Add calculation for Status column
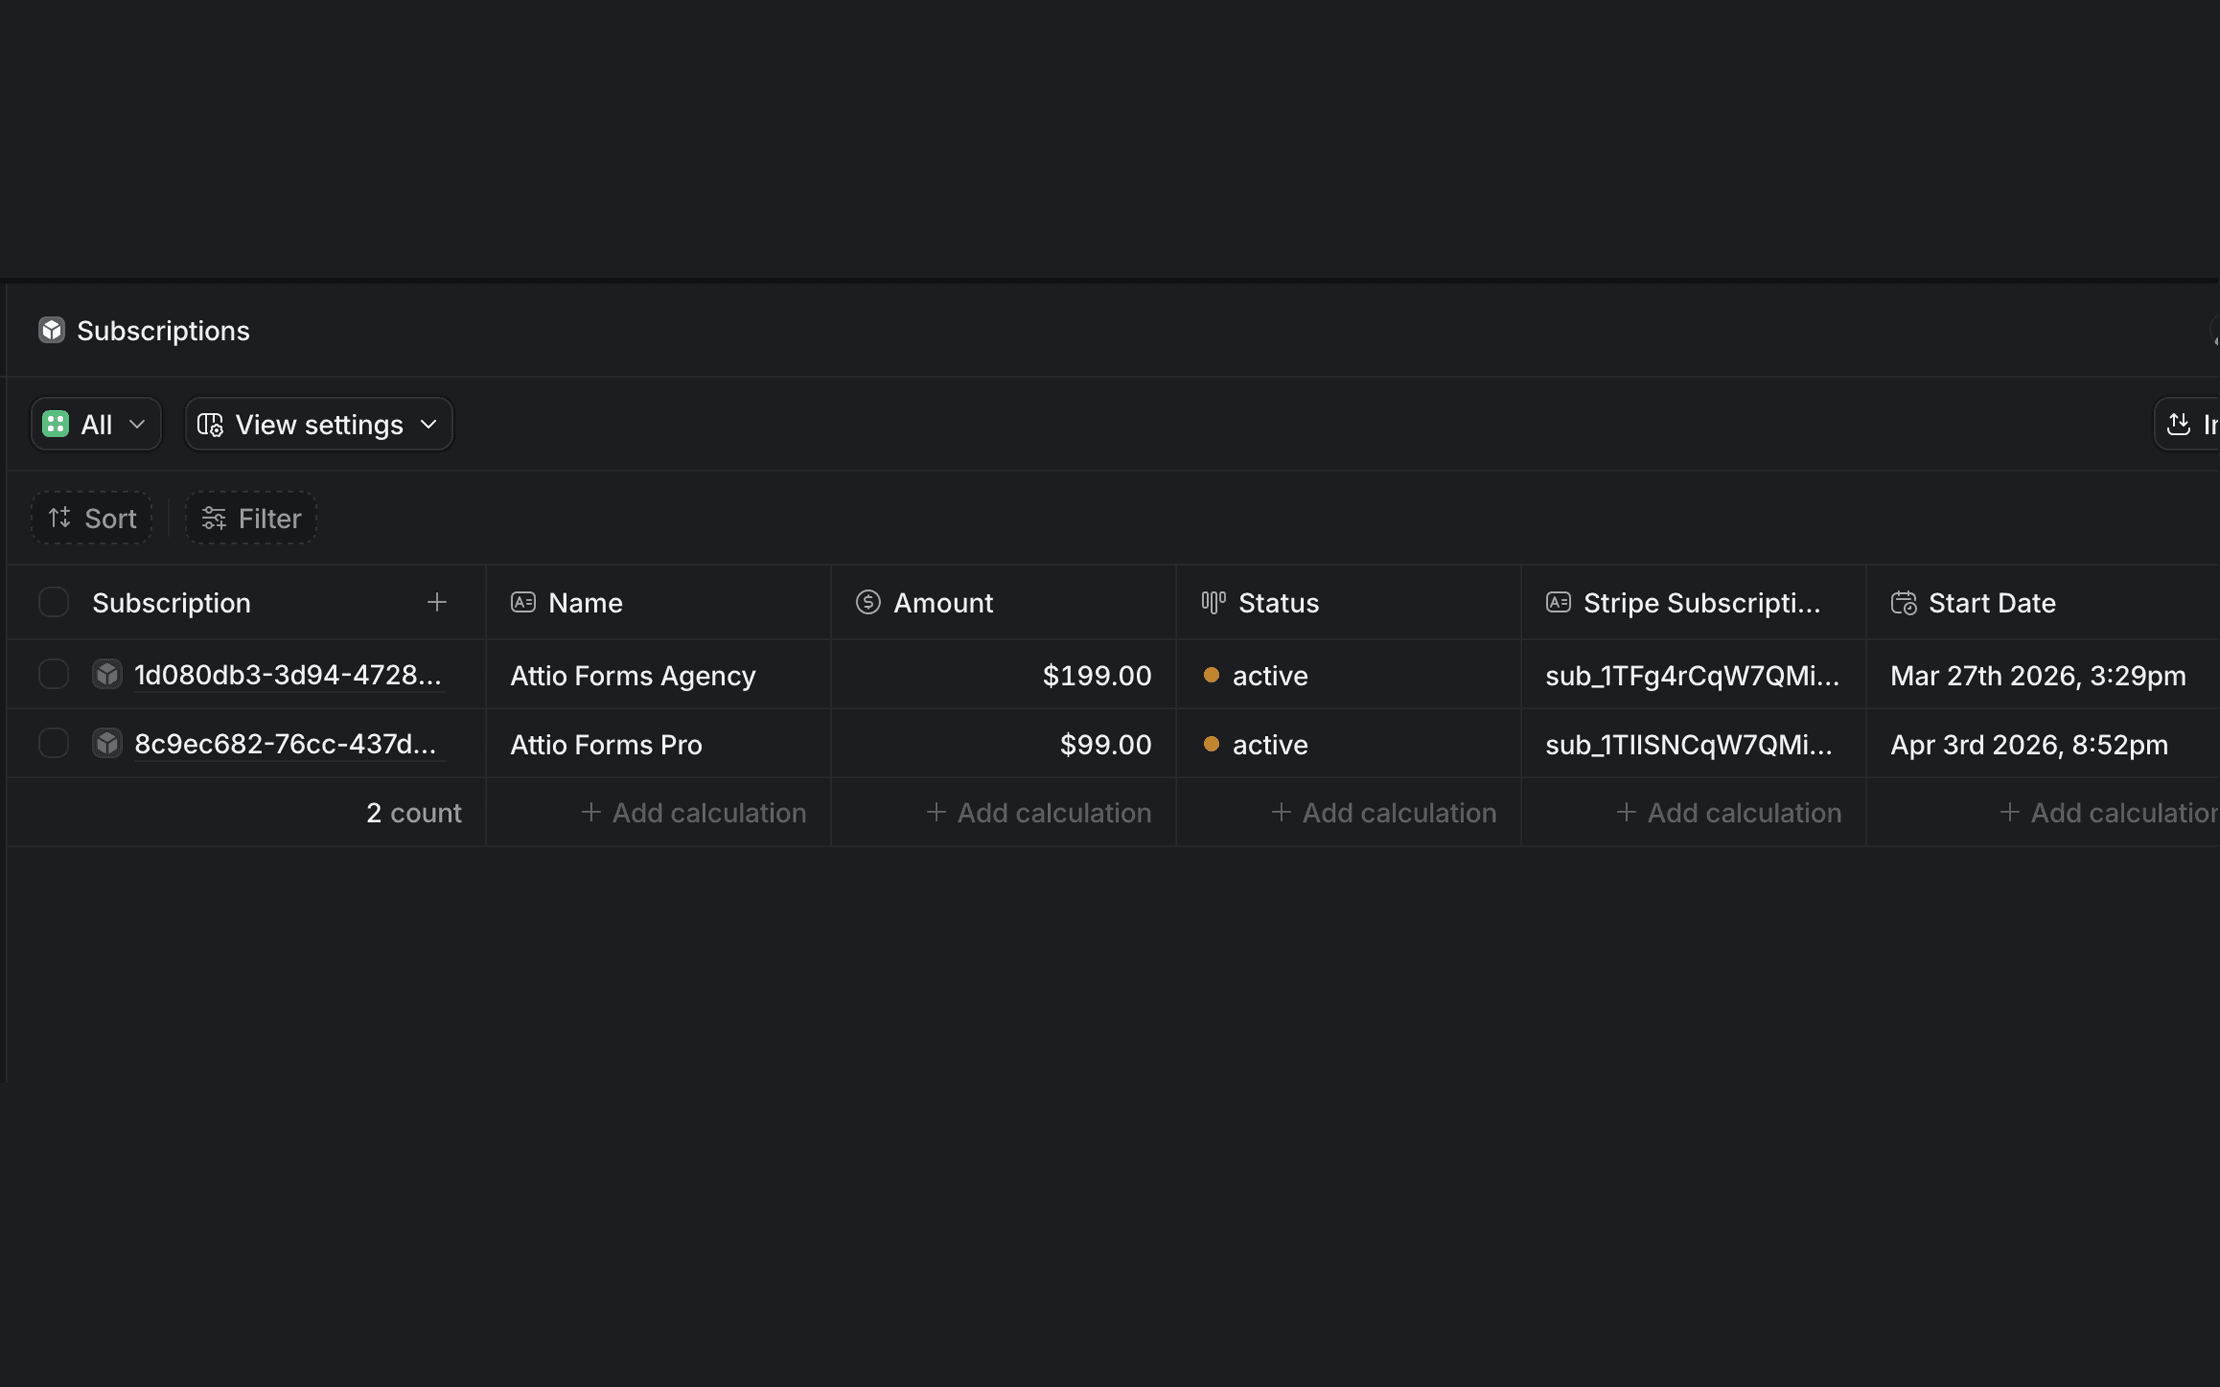 point(1383,812)
